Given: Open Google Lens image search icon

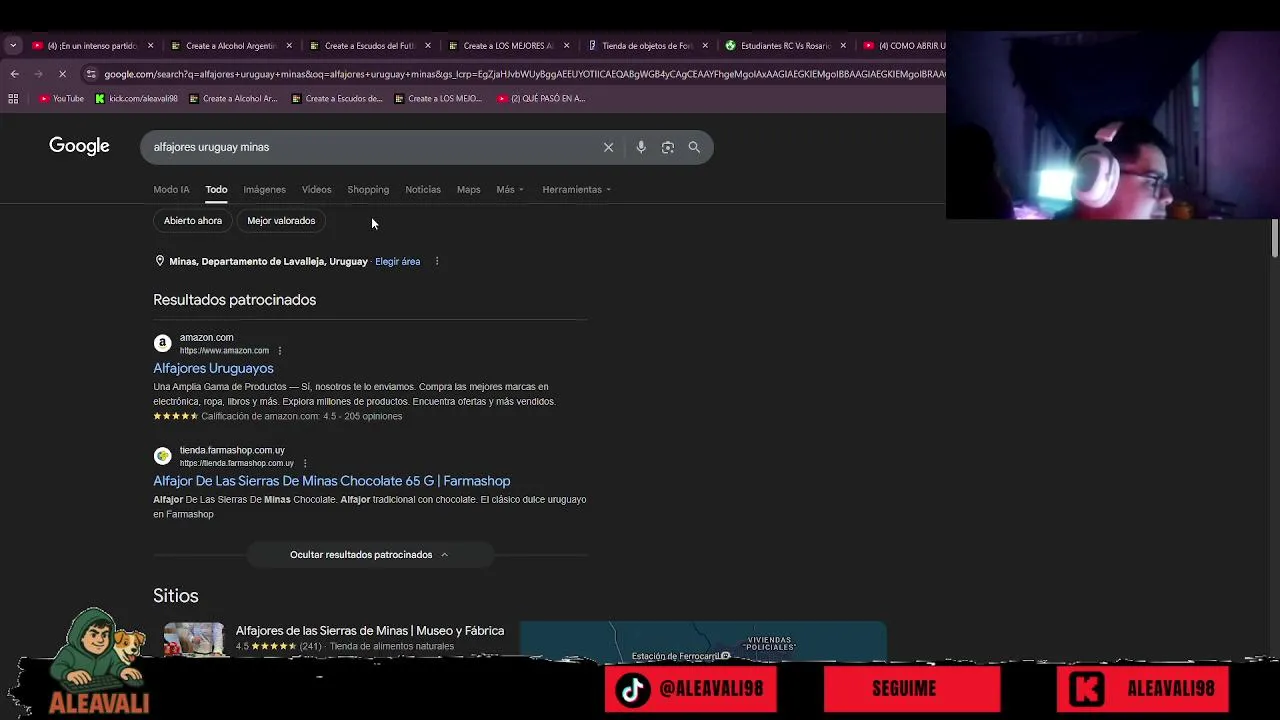Looking at the screenshot, I should pyautogui.click(x=668, y=147).
